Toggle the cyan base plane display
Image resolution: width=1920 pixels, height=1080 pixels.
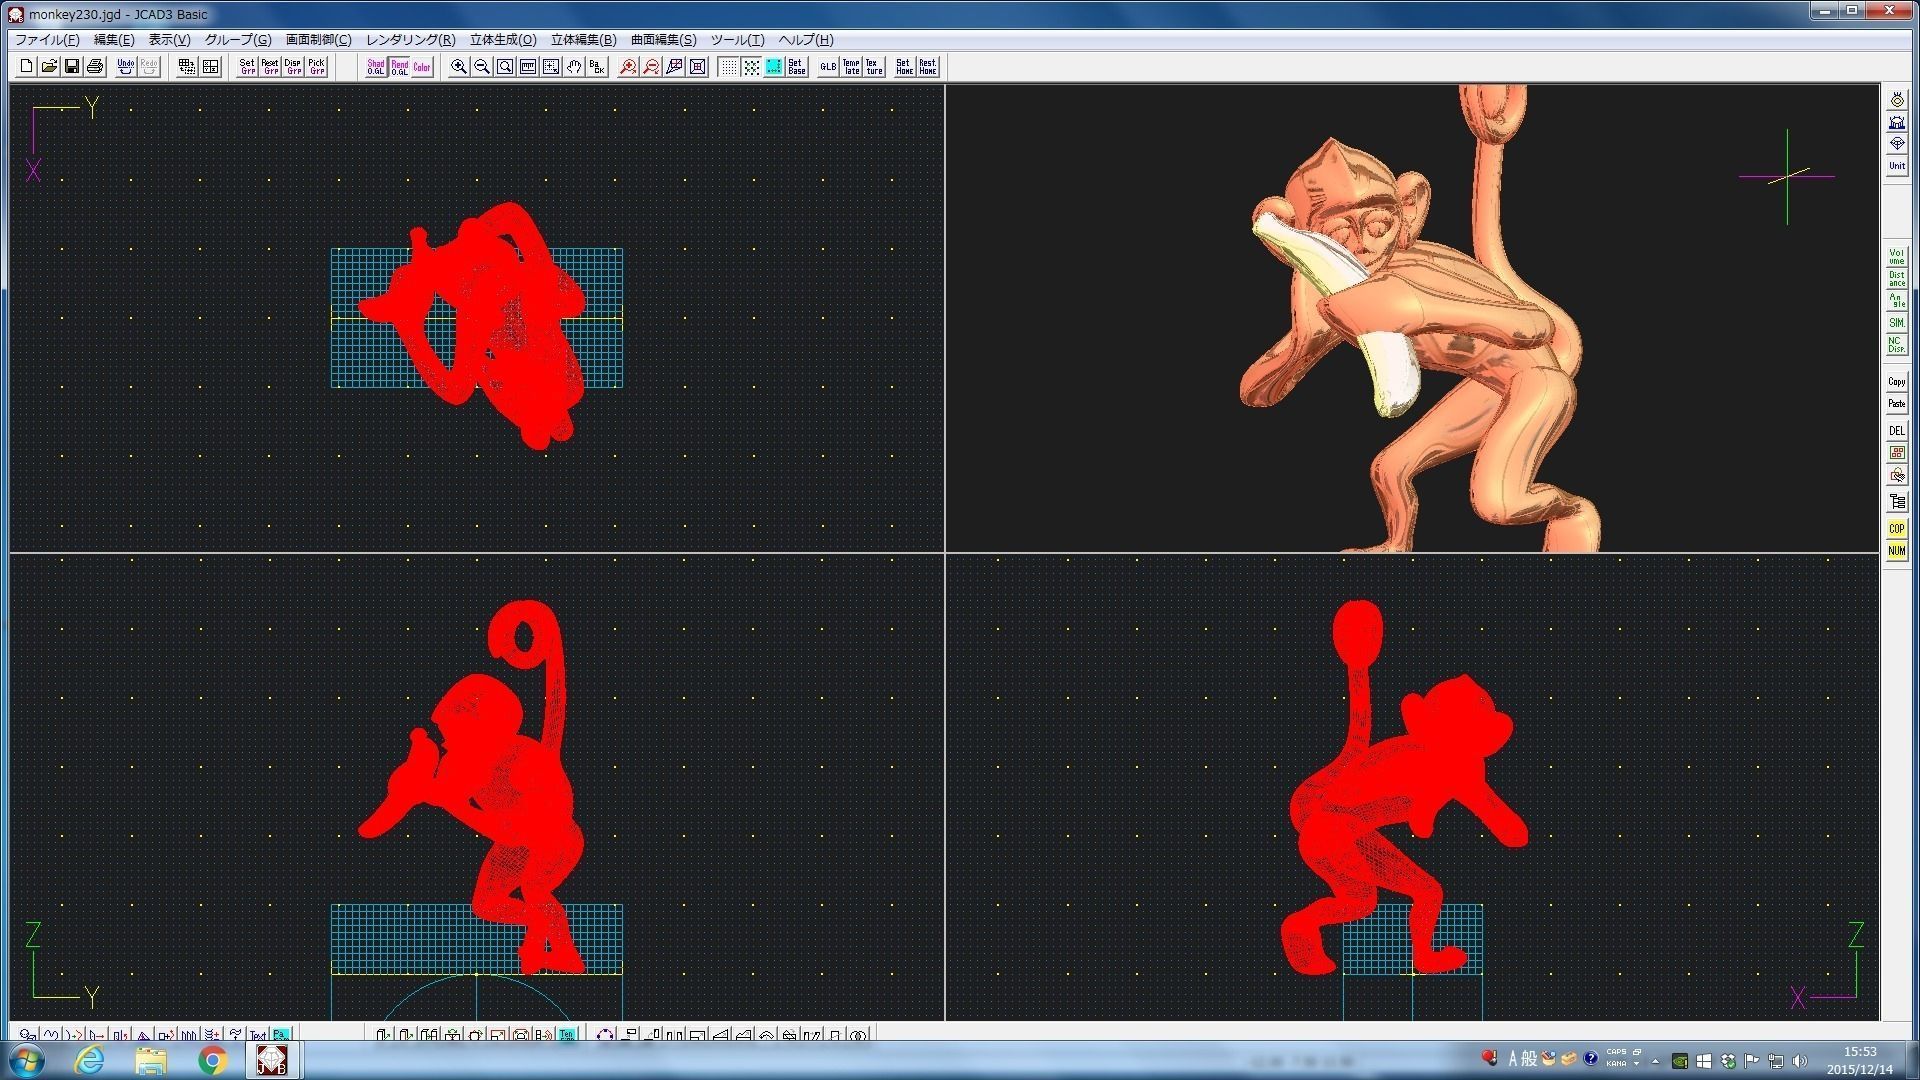pos(774,67)
